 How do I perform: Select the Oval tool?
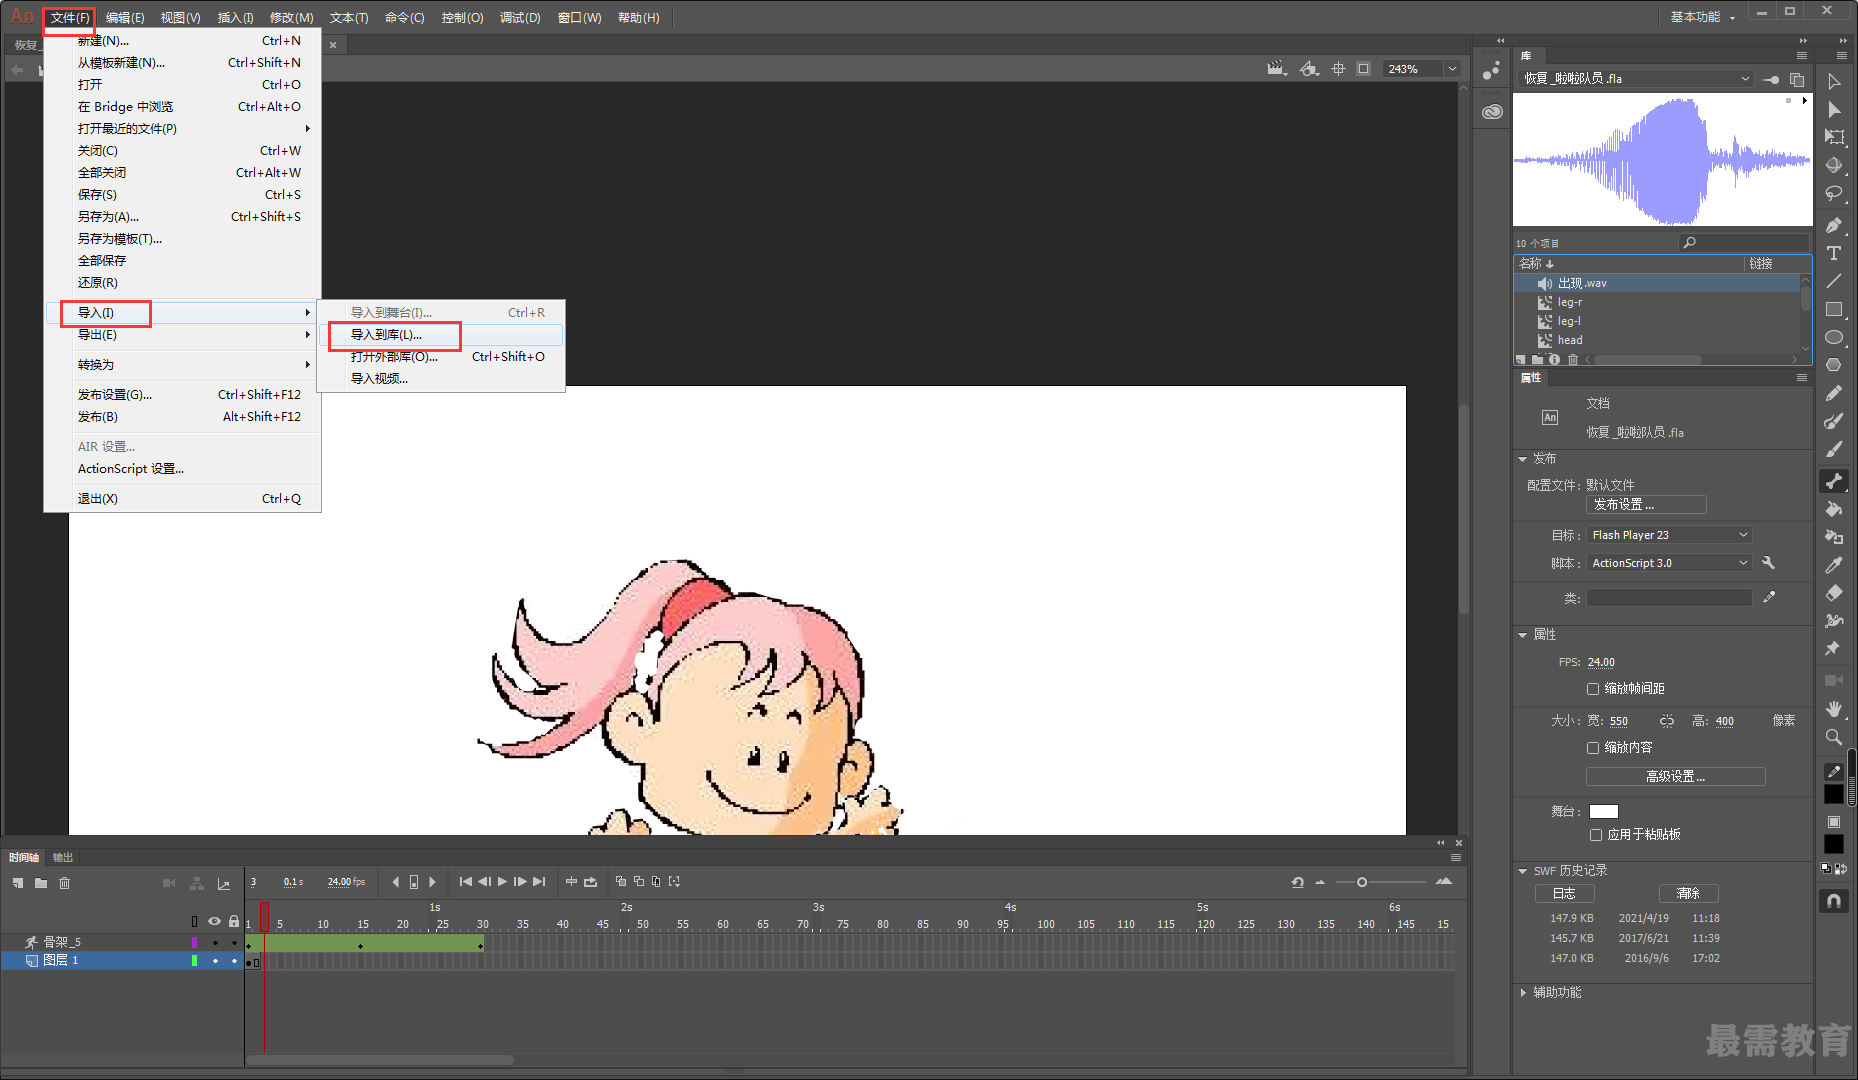point(1834,337)
